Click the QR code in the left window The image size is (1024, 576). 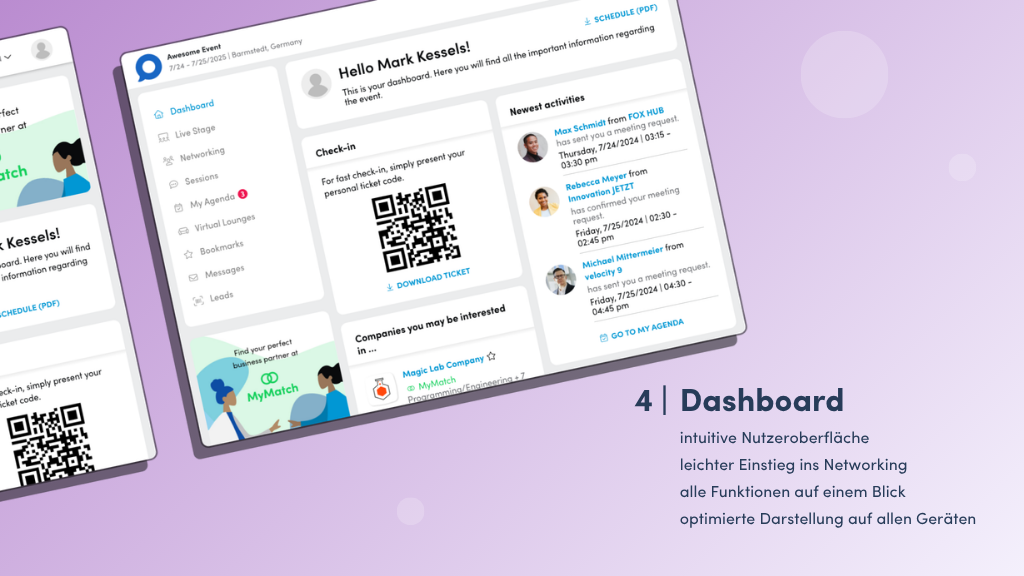point(50,446)
